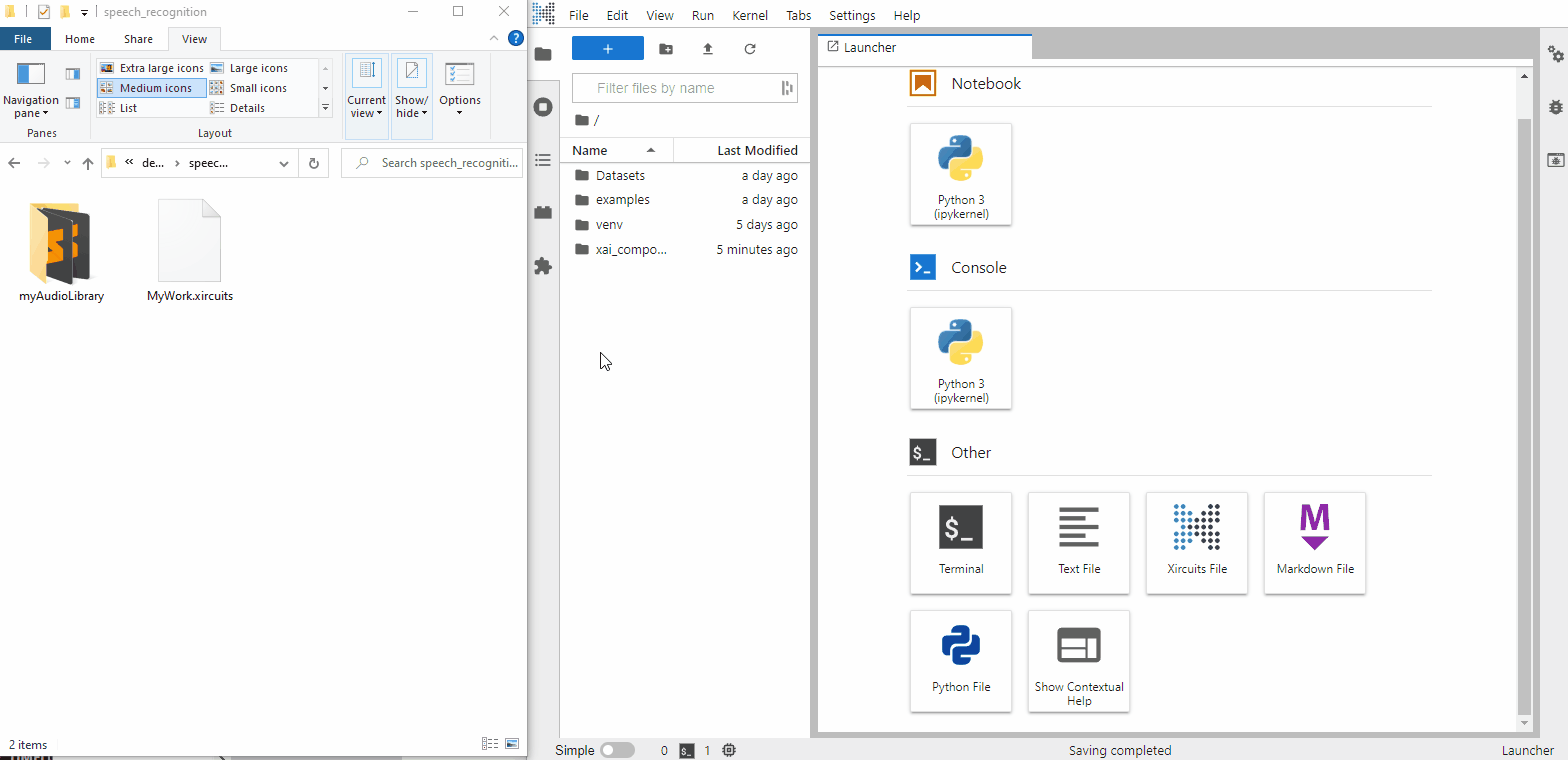This screenshot has height=760, width=1568.
Task: Launch a new Terminal from launcher
Action: (x=960, y=542)
